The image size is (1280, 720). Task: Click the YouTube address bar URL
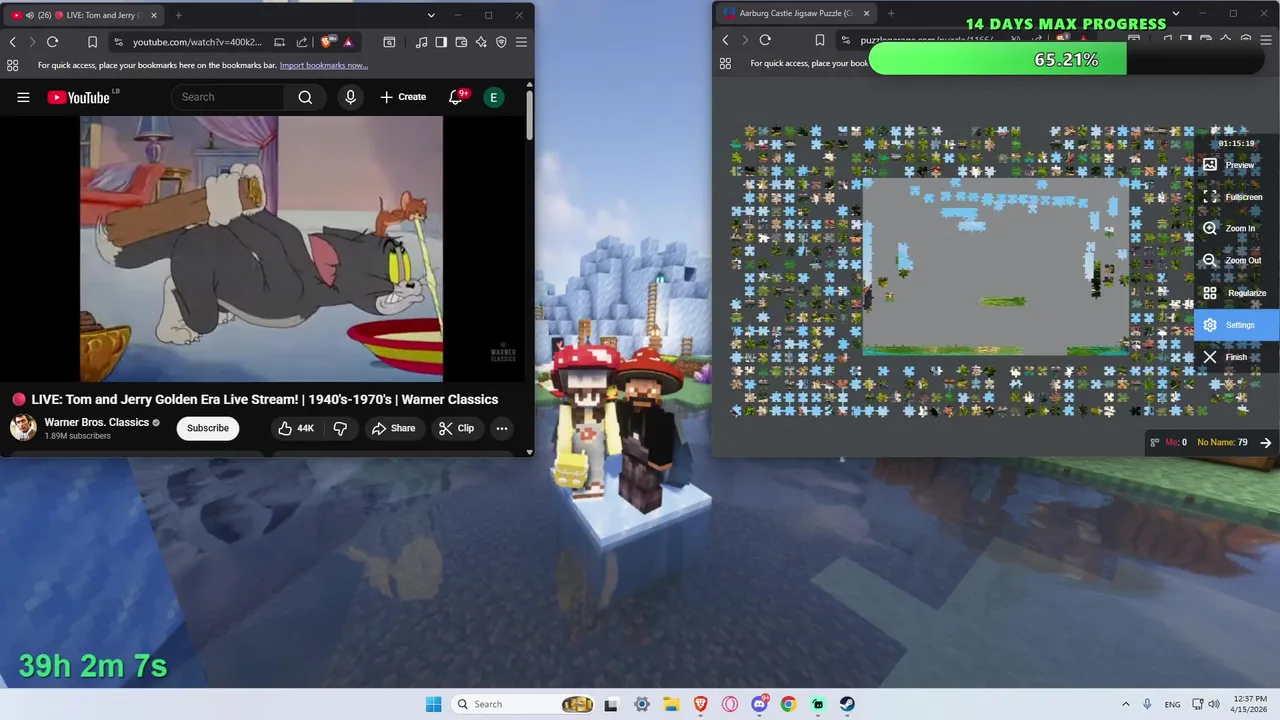click(x=197, y=42)
